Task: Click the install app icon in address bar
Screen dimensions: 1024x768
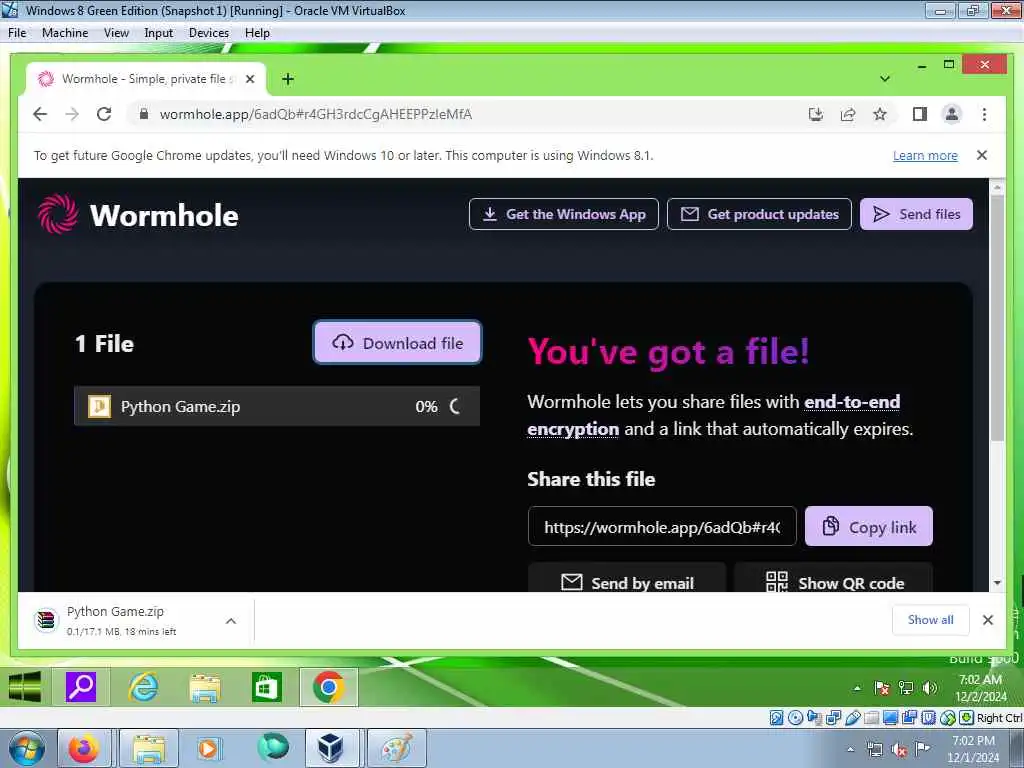Action: [x=816, y=115]
